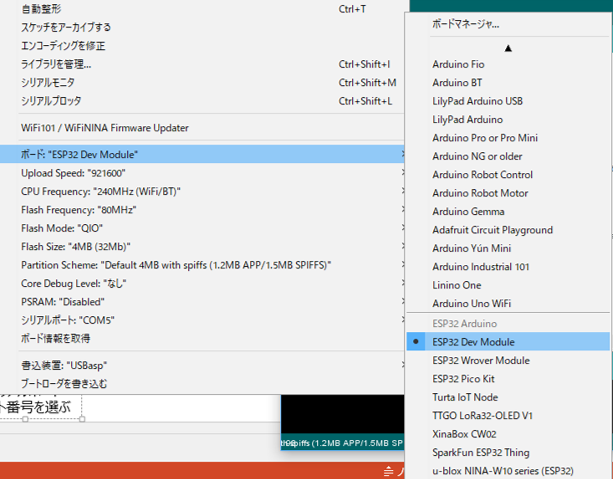Screen dimensions: 613x479
Task: Expand Upload Speed "921600" submenu
Action: click(202, 173)
